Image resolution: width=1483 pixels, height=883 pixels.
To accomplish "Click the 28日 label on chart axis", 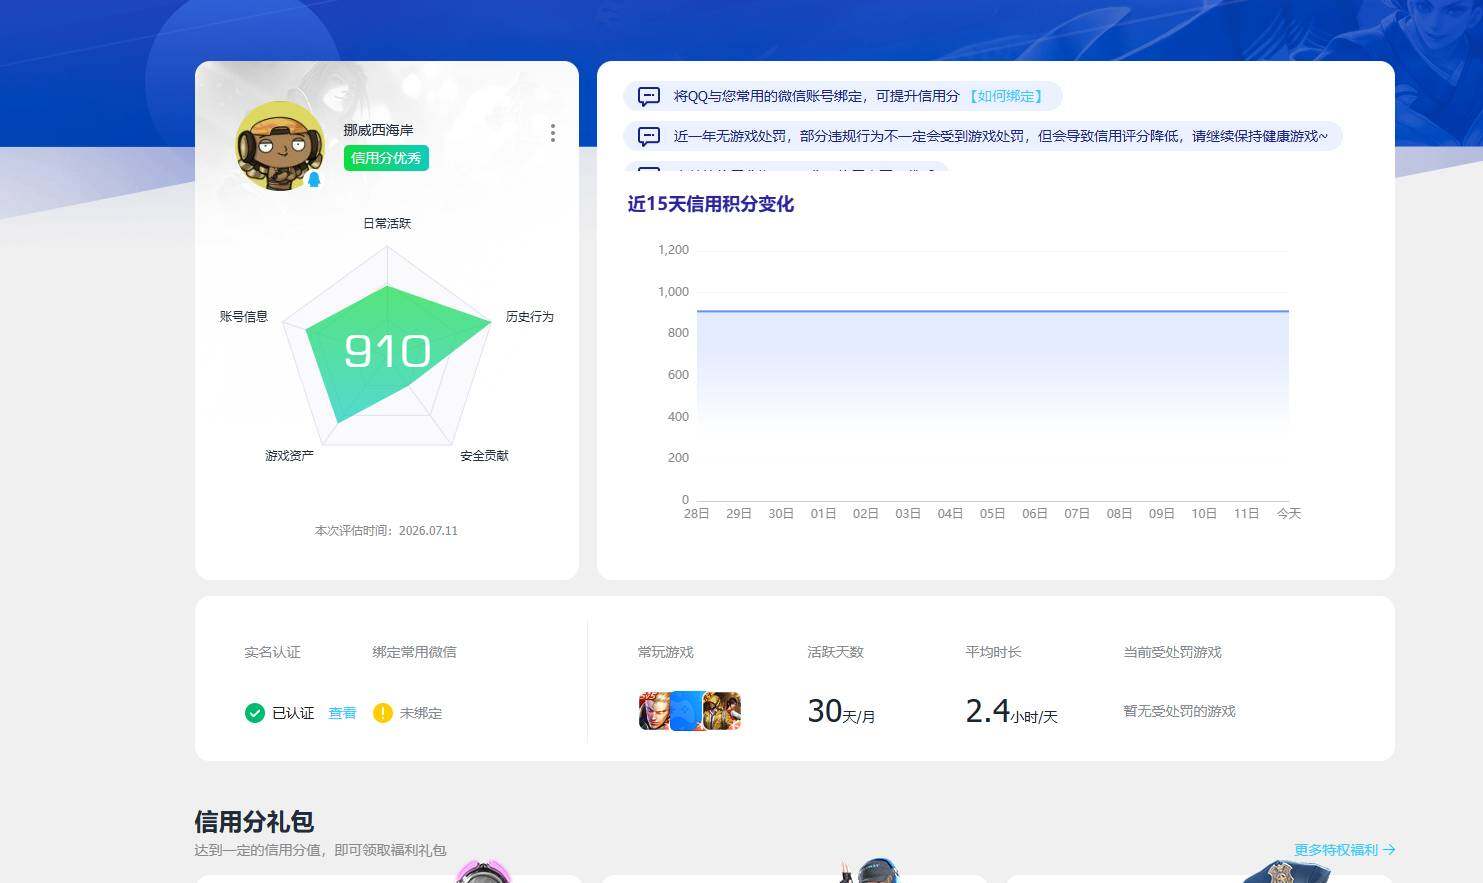I will pos(697,513).
